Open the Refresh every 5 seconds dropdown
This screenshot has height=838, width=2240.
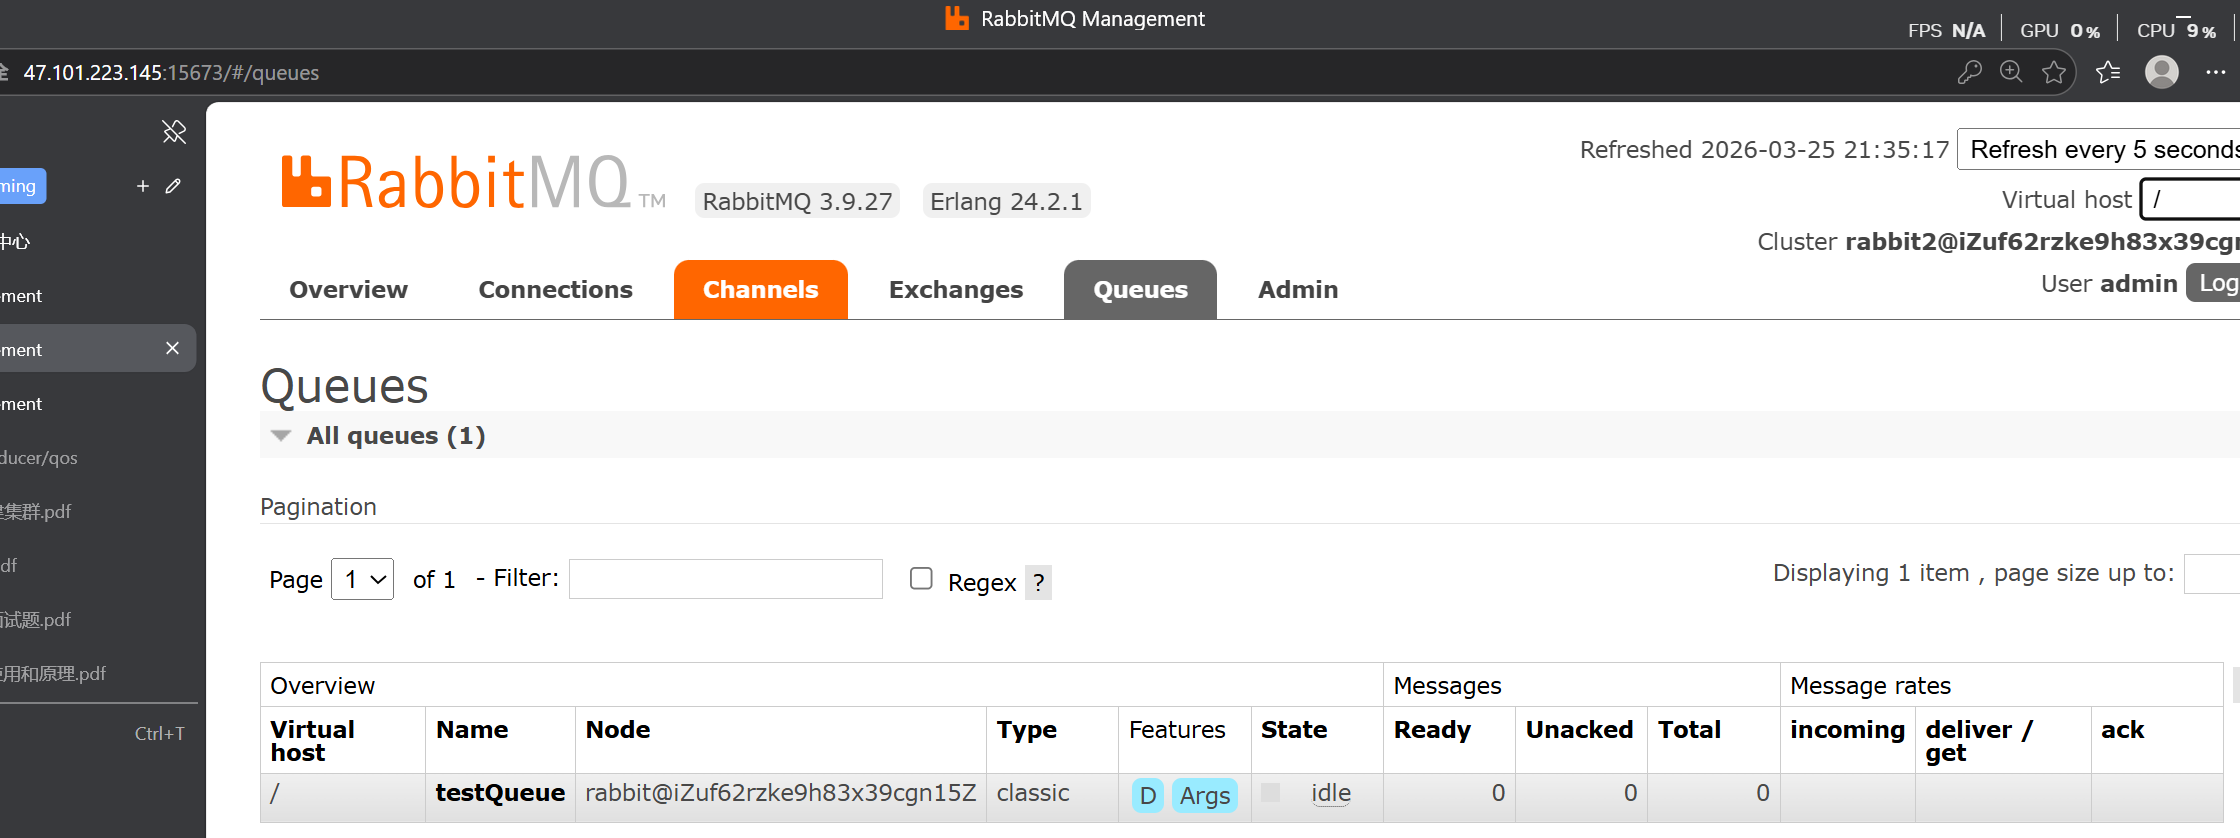click(x=2098, y=150)
